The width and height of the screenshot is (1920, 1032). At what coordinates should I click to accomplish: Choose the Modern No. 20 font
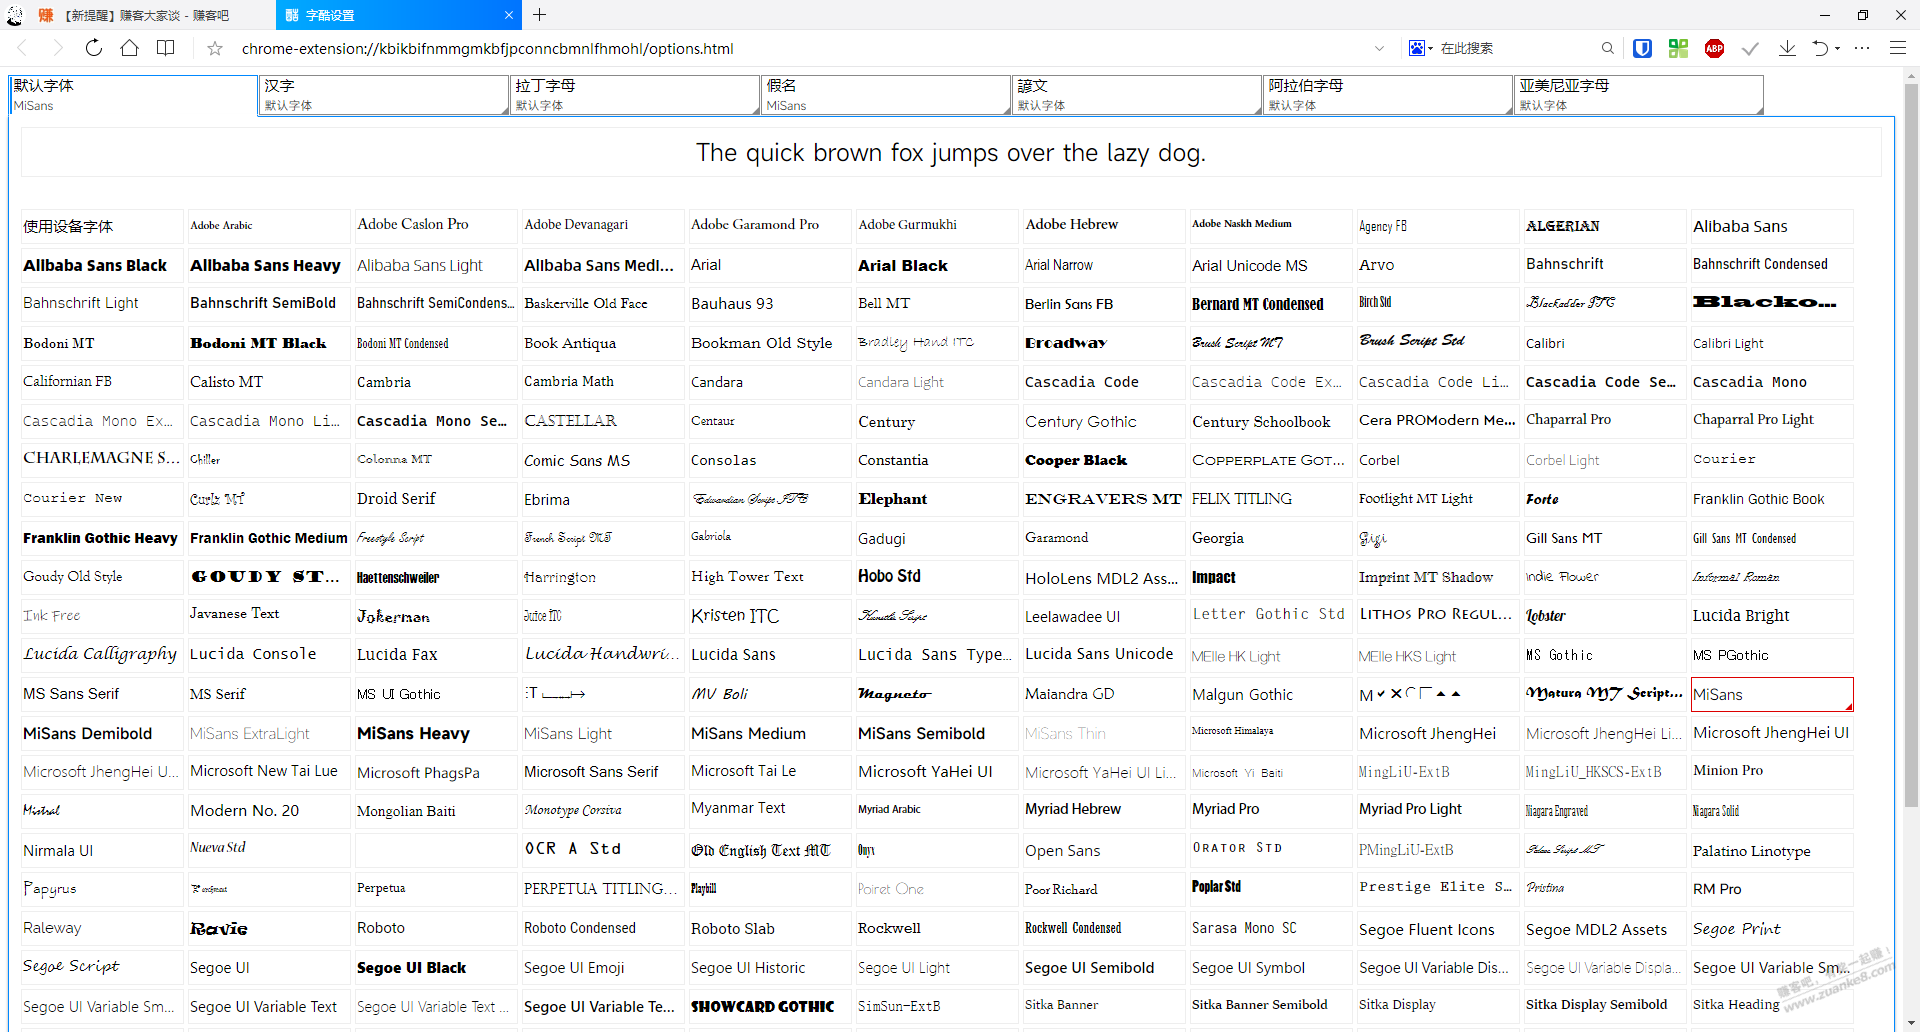(x=268, y=810)
